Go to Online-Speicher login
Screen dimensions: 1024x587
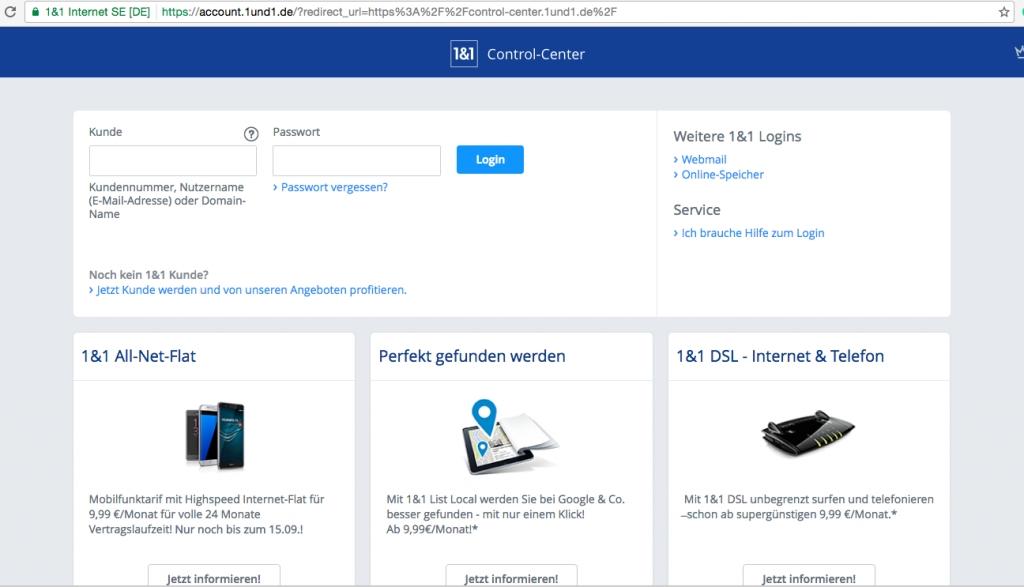pos(722,175)
